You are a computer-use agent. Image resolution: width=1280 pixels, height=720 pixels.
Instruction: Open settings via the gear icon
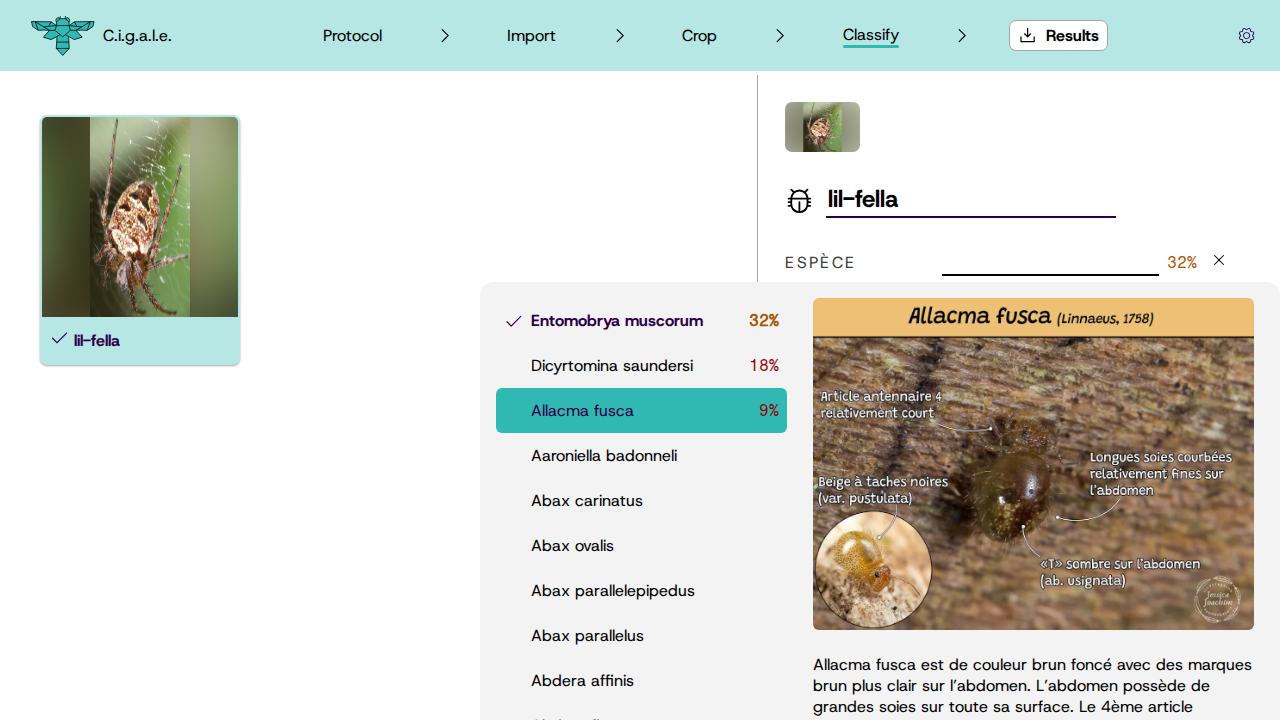tap(1246, 36)
